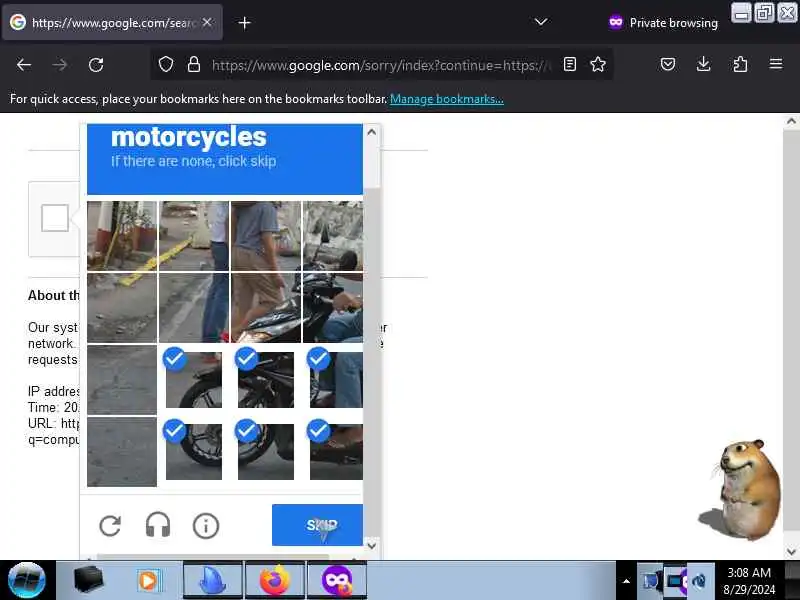Bookmark this page with the star
Viewport: 800px width, 600px height.
[x=598, y=64]
